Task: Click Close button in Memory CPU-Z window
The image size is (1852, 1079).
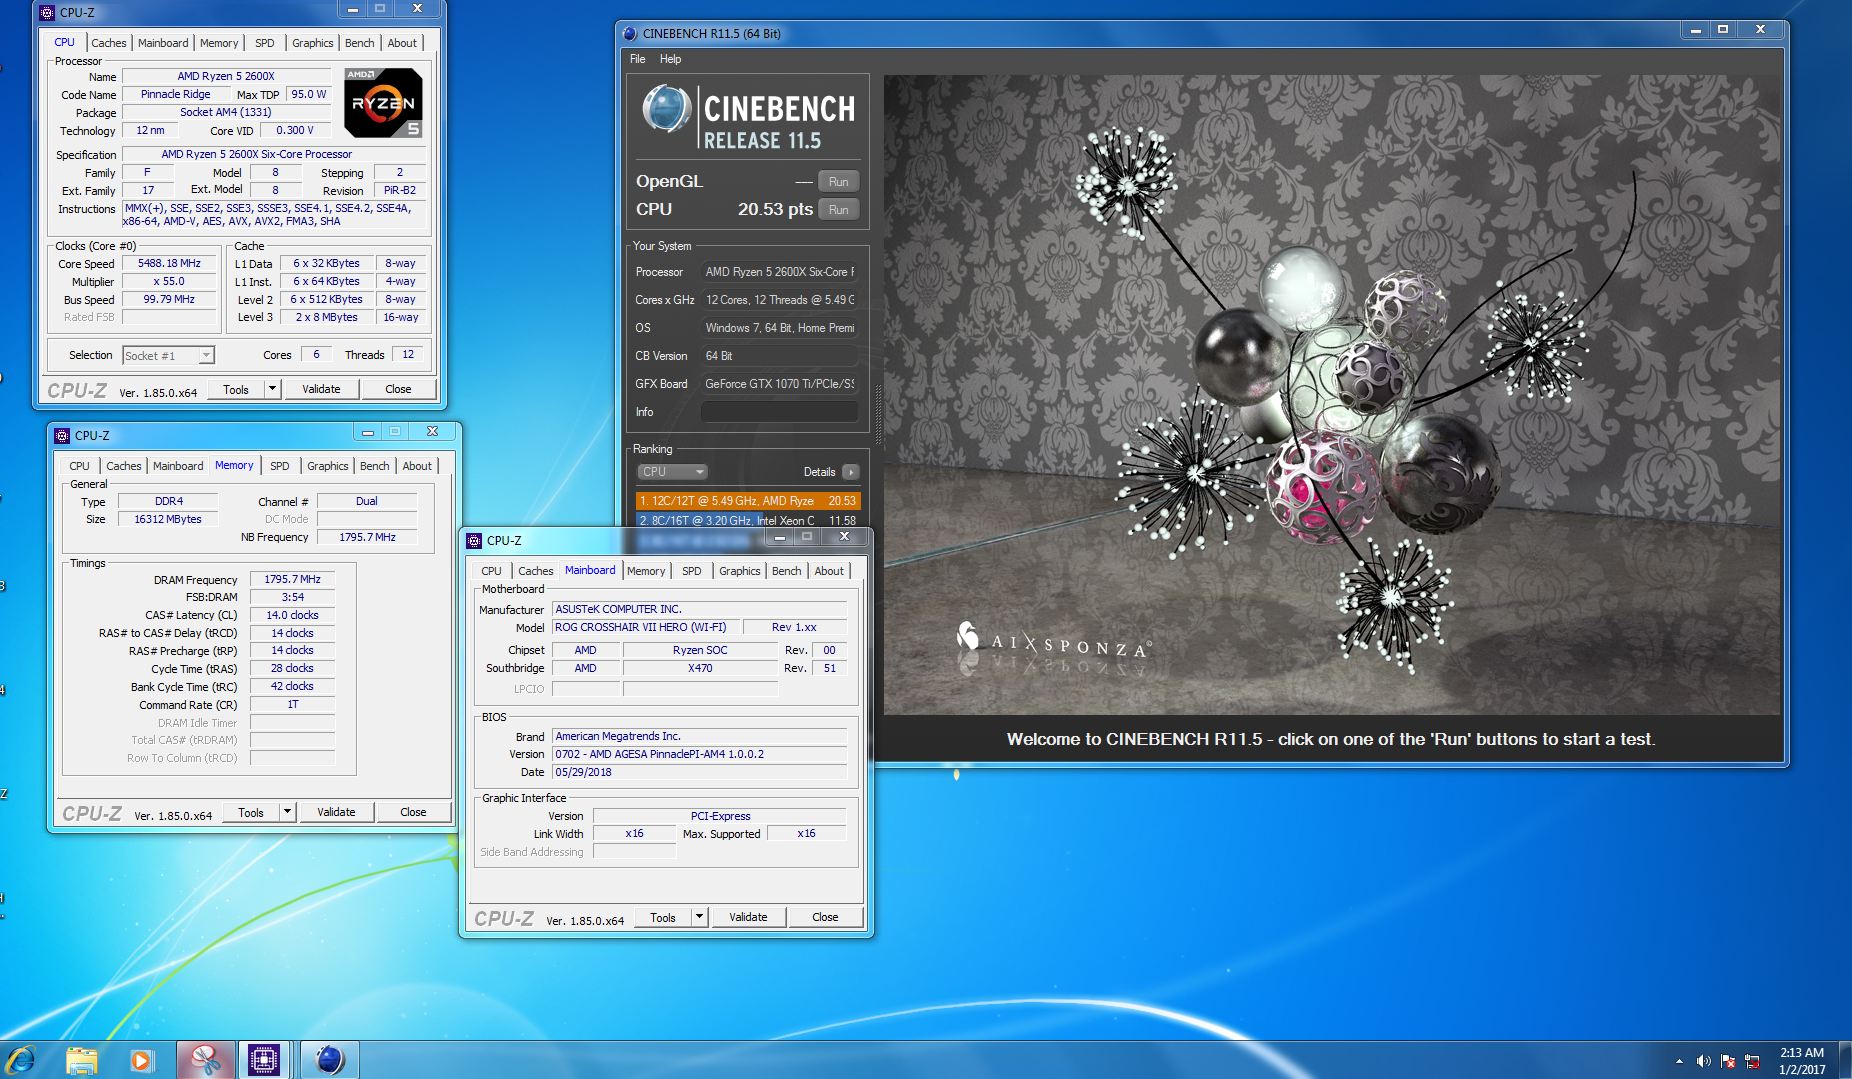Action: (413, 813)
